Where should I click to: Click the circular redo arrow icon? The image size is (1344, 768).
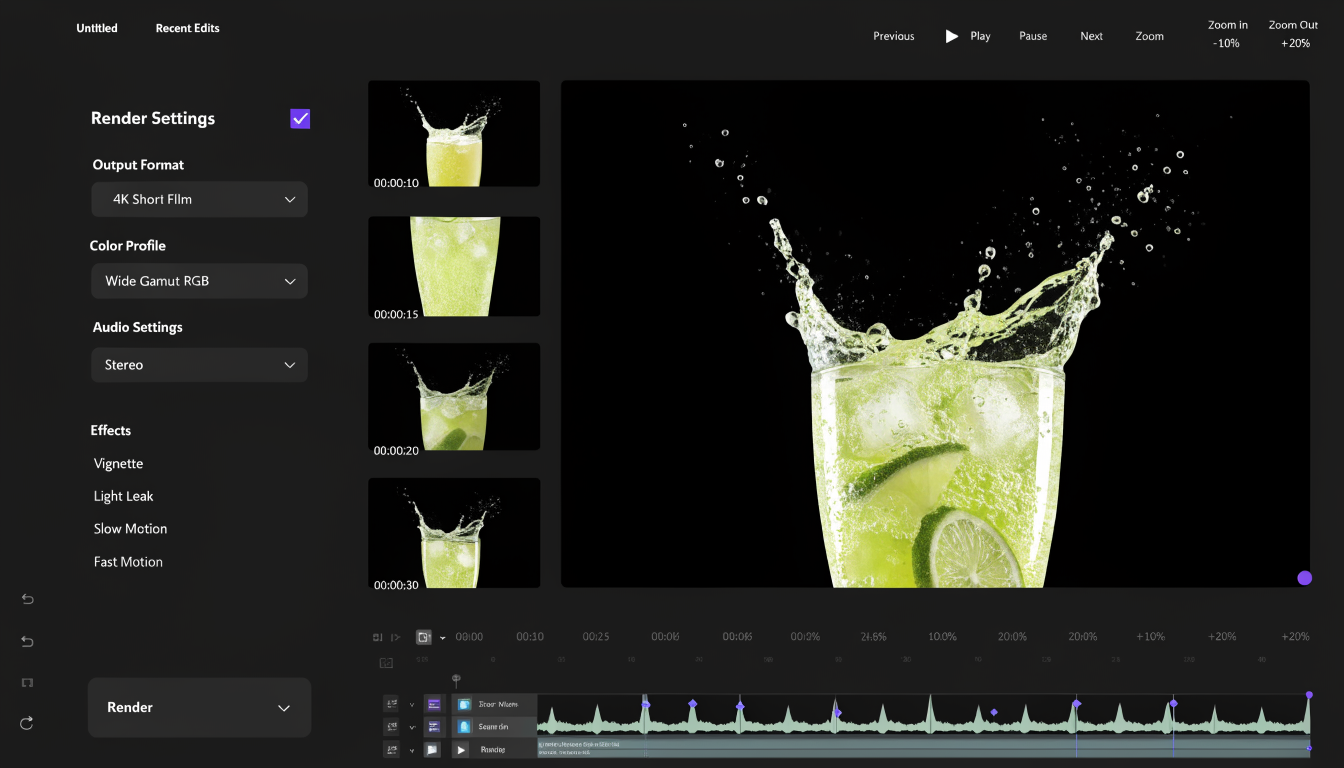click(27, 723)
